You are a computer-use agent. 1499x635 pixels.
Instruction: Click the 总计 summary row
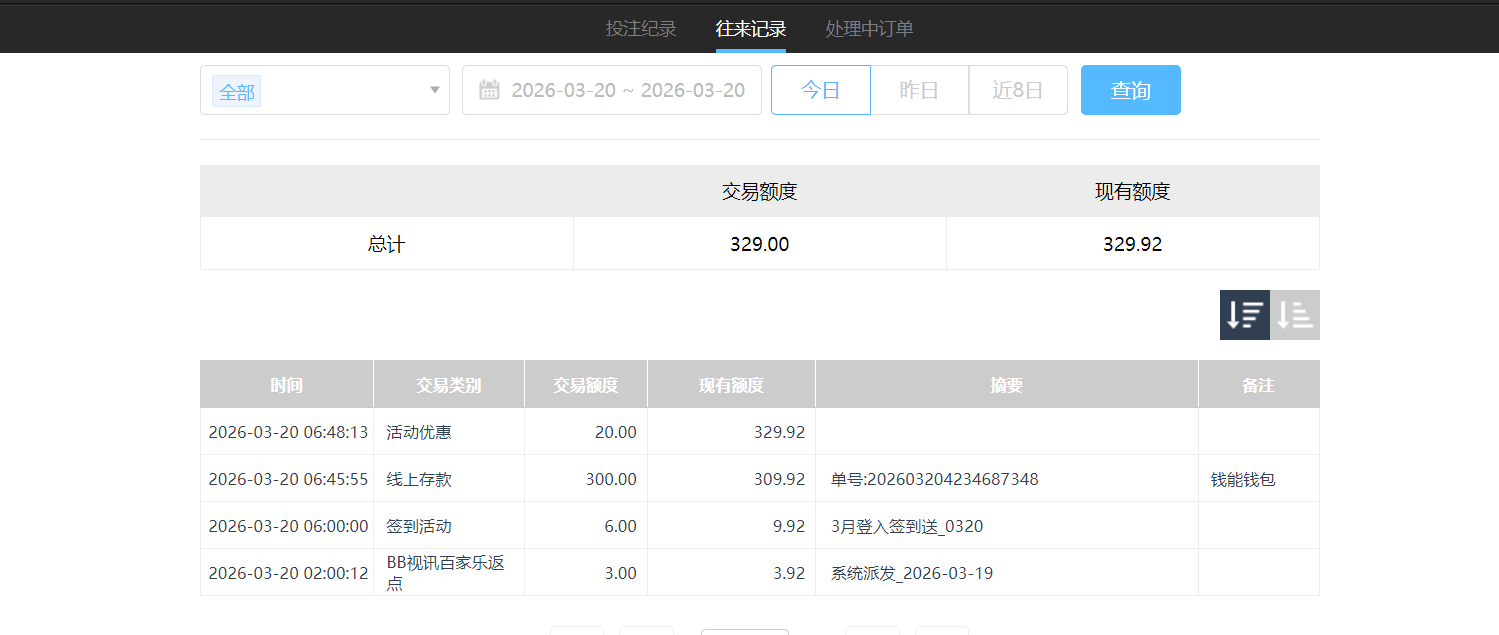click(x=386, y=243)
